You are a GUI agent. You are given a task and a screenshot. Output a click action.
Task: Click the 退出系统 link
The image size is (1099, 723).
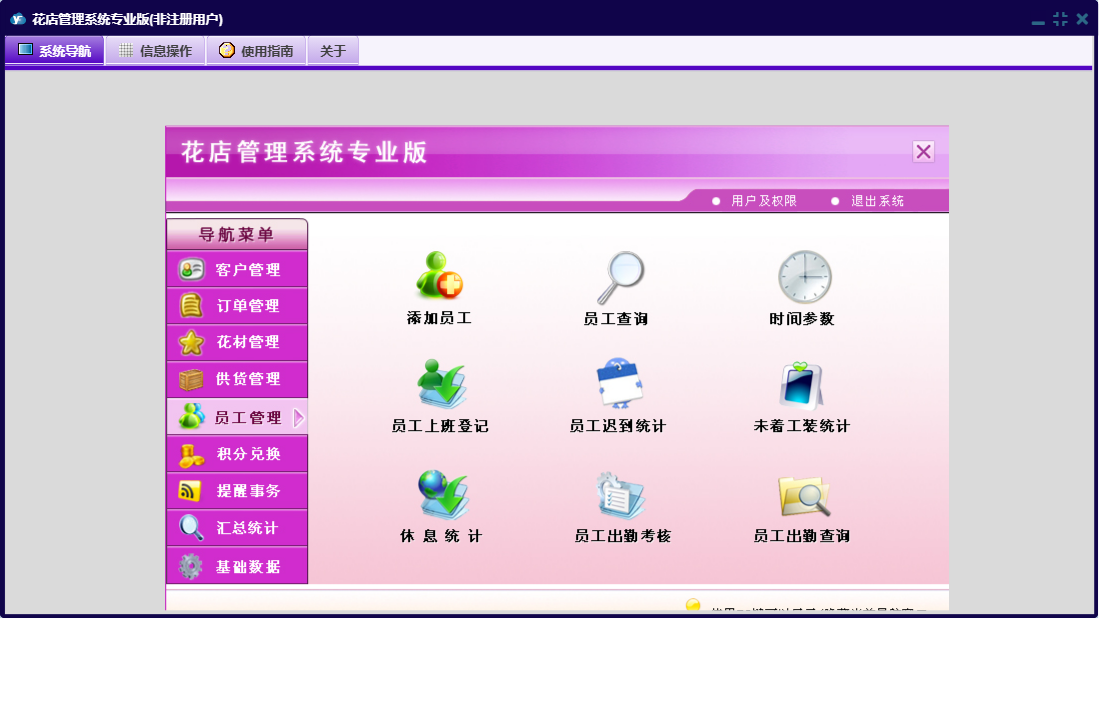[877, 201]
